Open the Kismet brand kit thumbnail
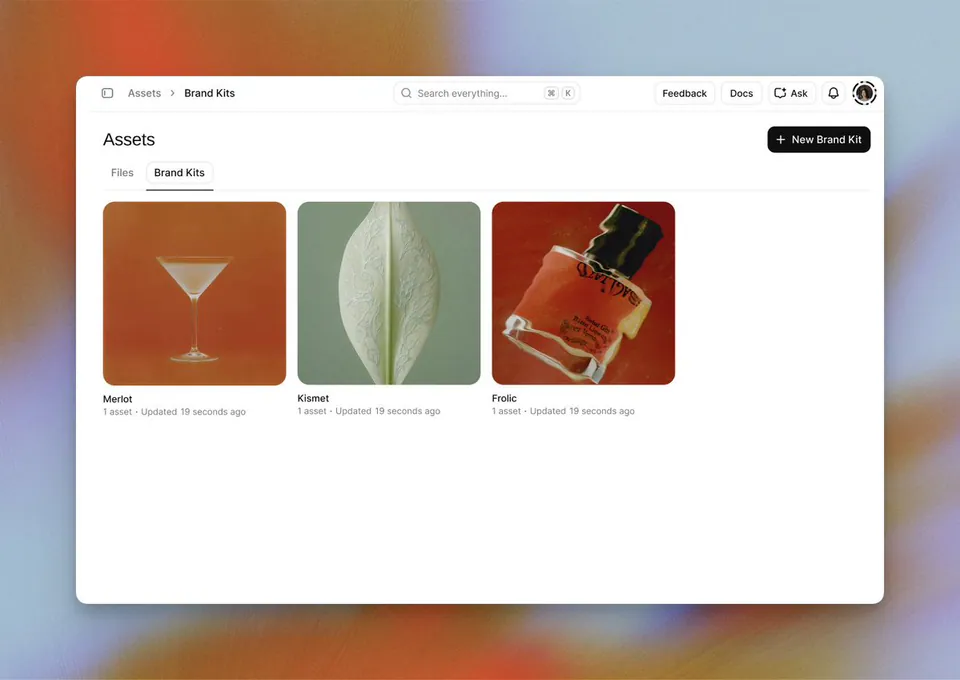This screenshot has height=680, width=960. pos(389,293)
